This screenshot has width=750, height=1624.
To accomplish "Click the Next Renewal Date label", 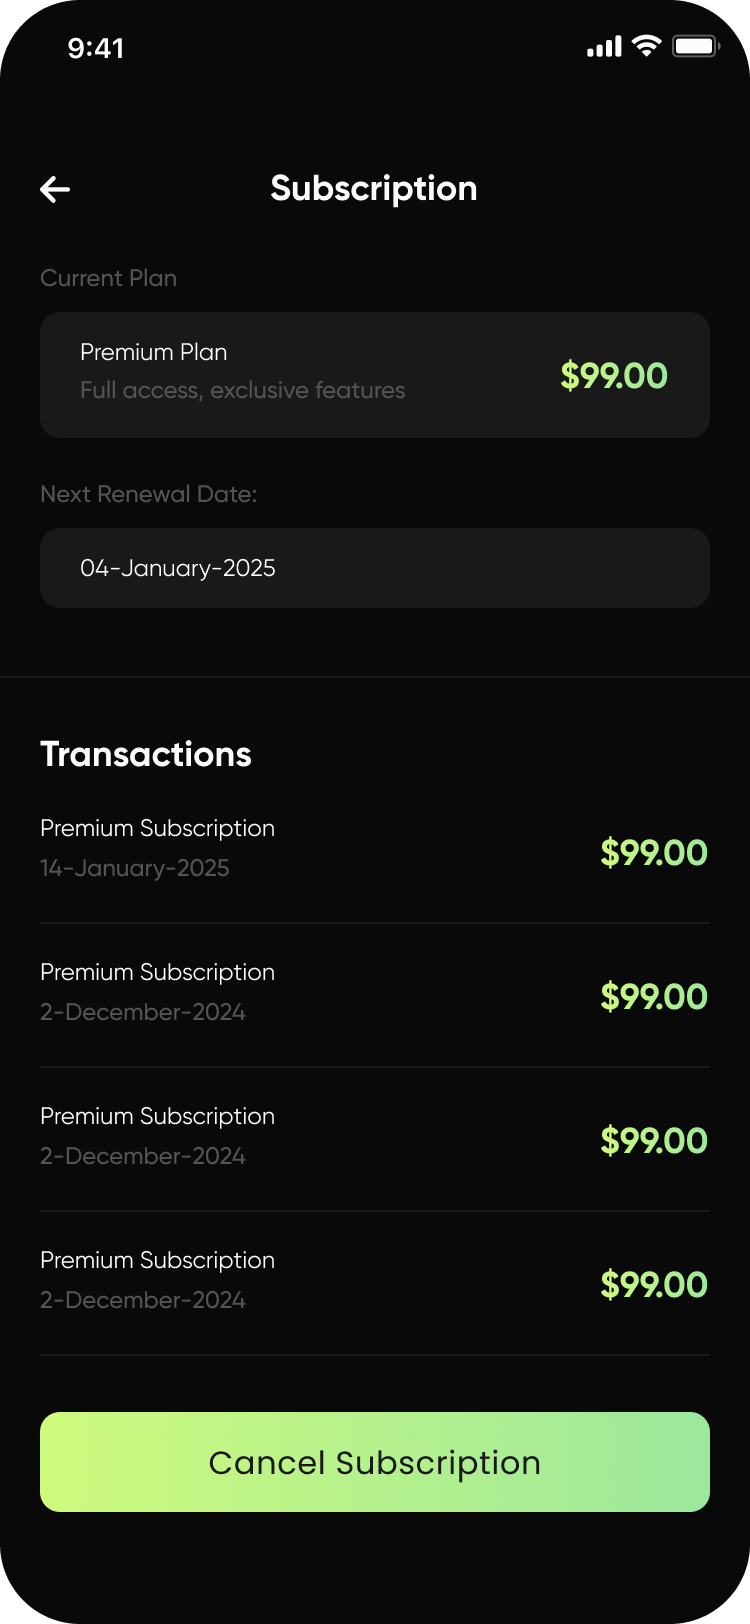I will coord(148,494).
